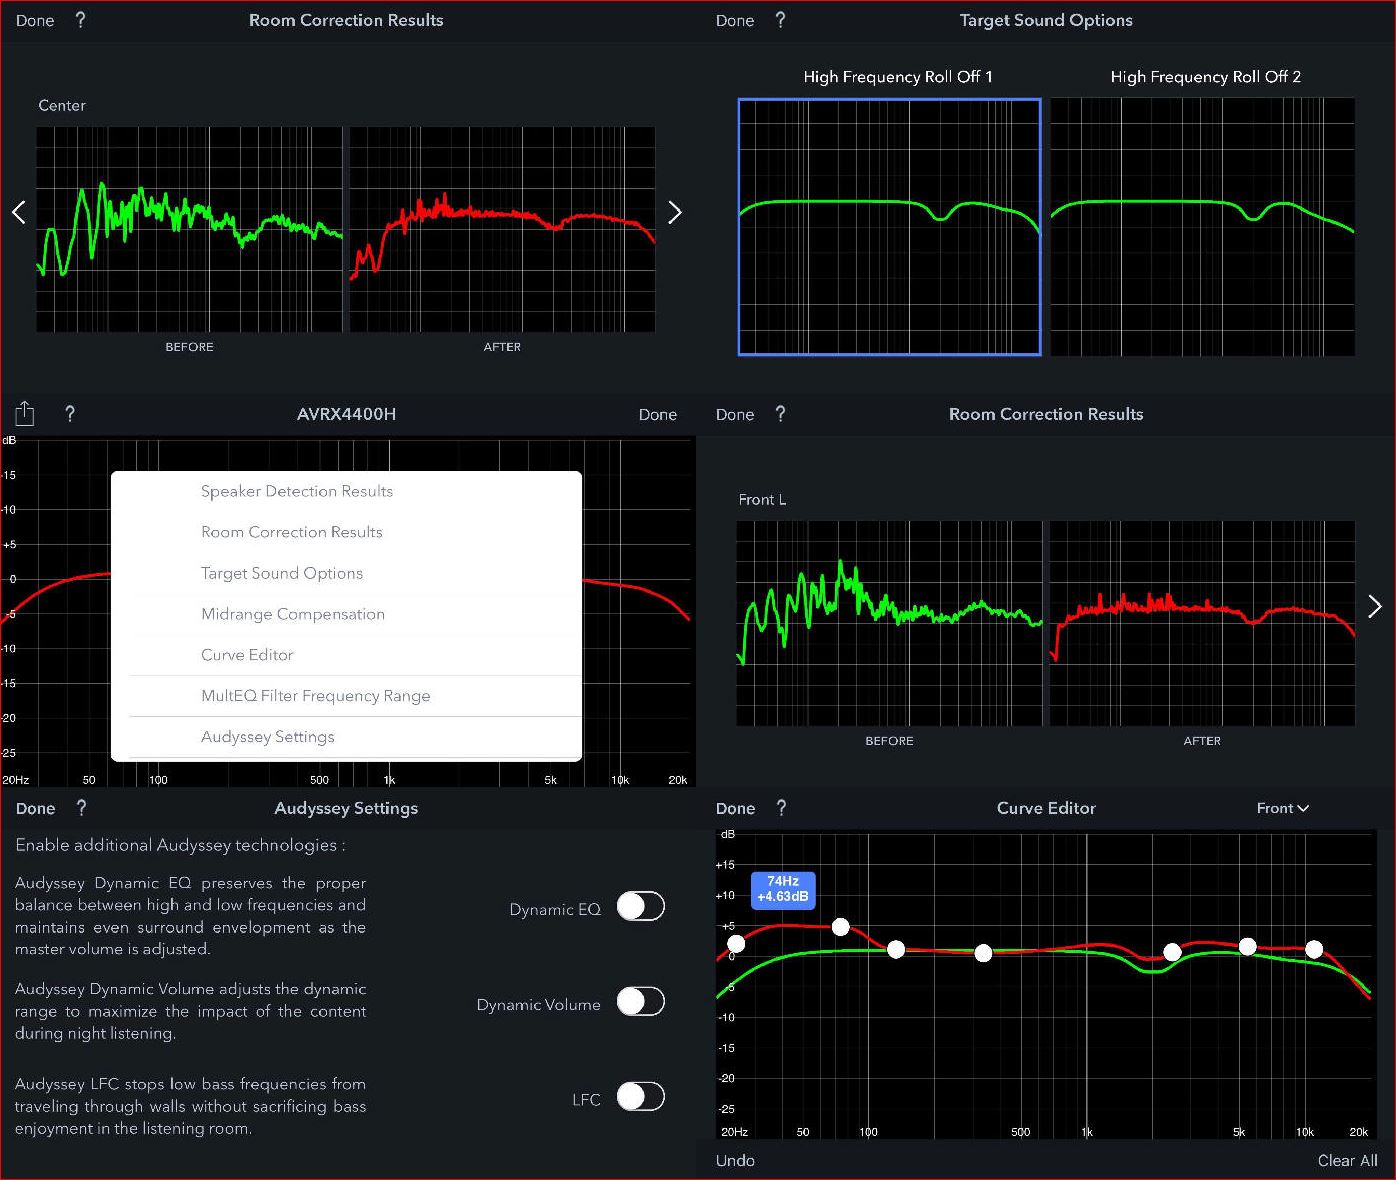Toggle the Dynamic EQ switch
Image resolution: width=1396 pixels, height=1180 pixels.
641,907
